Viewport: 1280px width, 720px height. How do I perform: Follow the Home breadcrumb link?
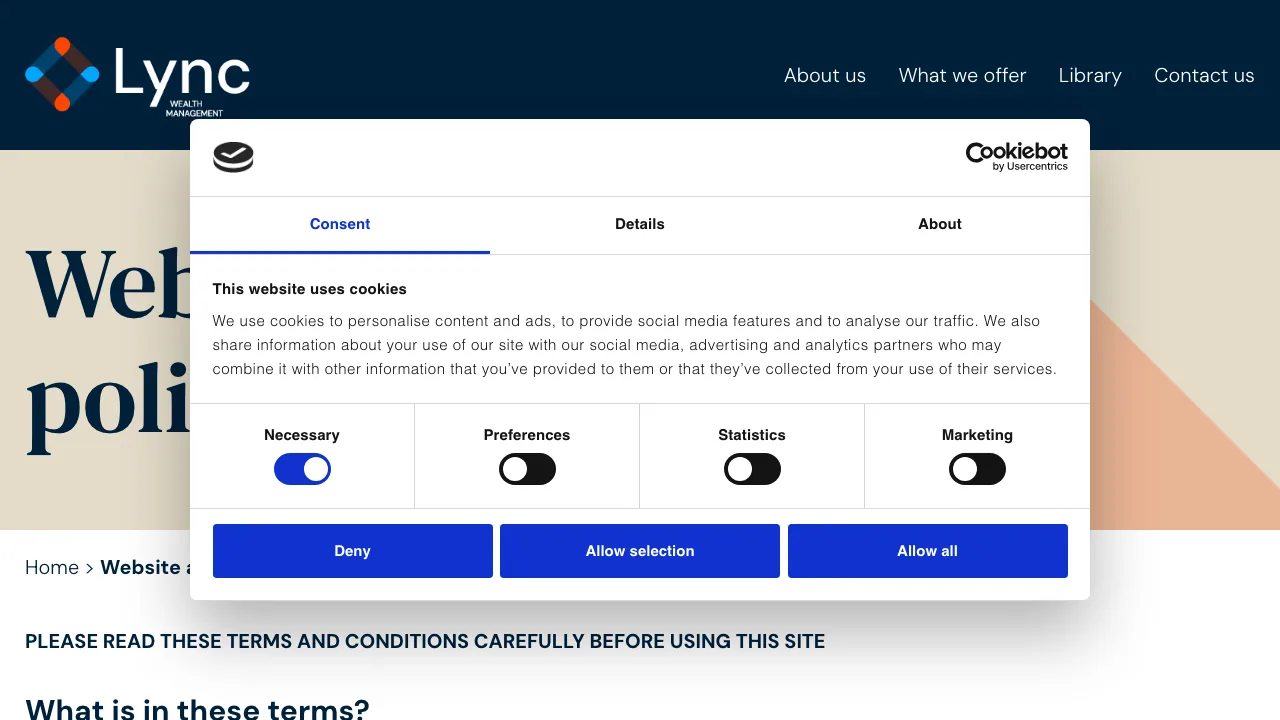coord(52,567)
